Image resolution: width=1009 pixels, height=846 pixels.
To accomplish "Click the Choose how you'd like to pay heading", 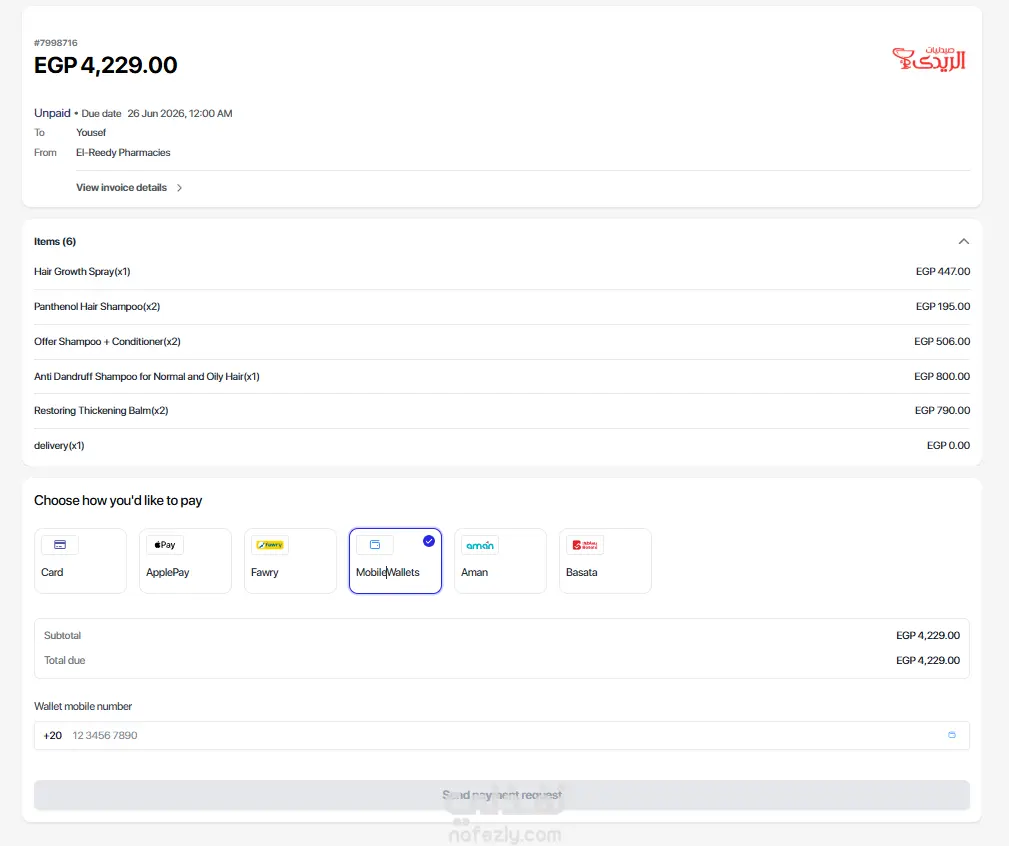I will point(118,501).
